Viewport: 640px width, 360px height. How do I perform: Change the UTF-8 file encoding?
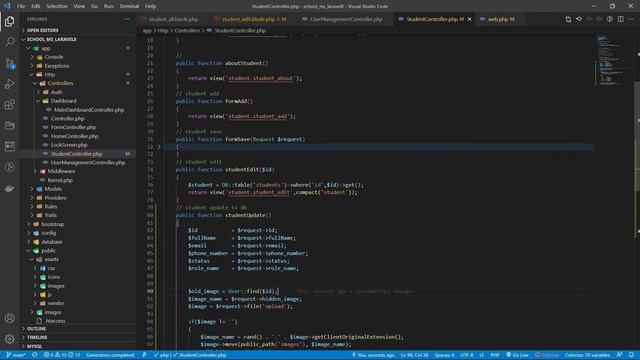click(467, 355)
